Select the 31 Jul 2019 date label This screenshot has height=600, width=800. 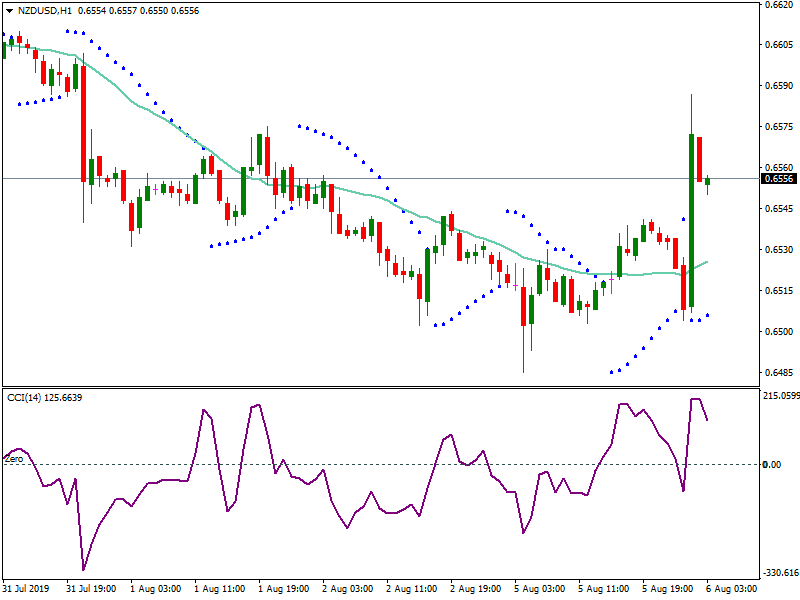(x=28, y=590)
